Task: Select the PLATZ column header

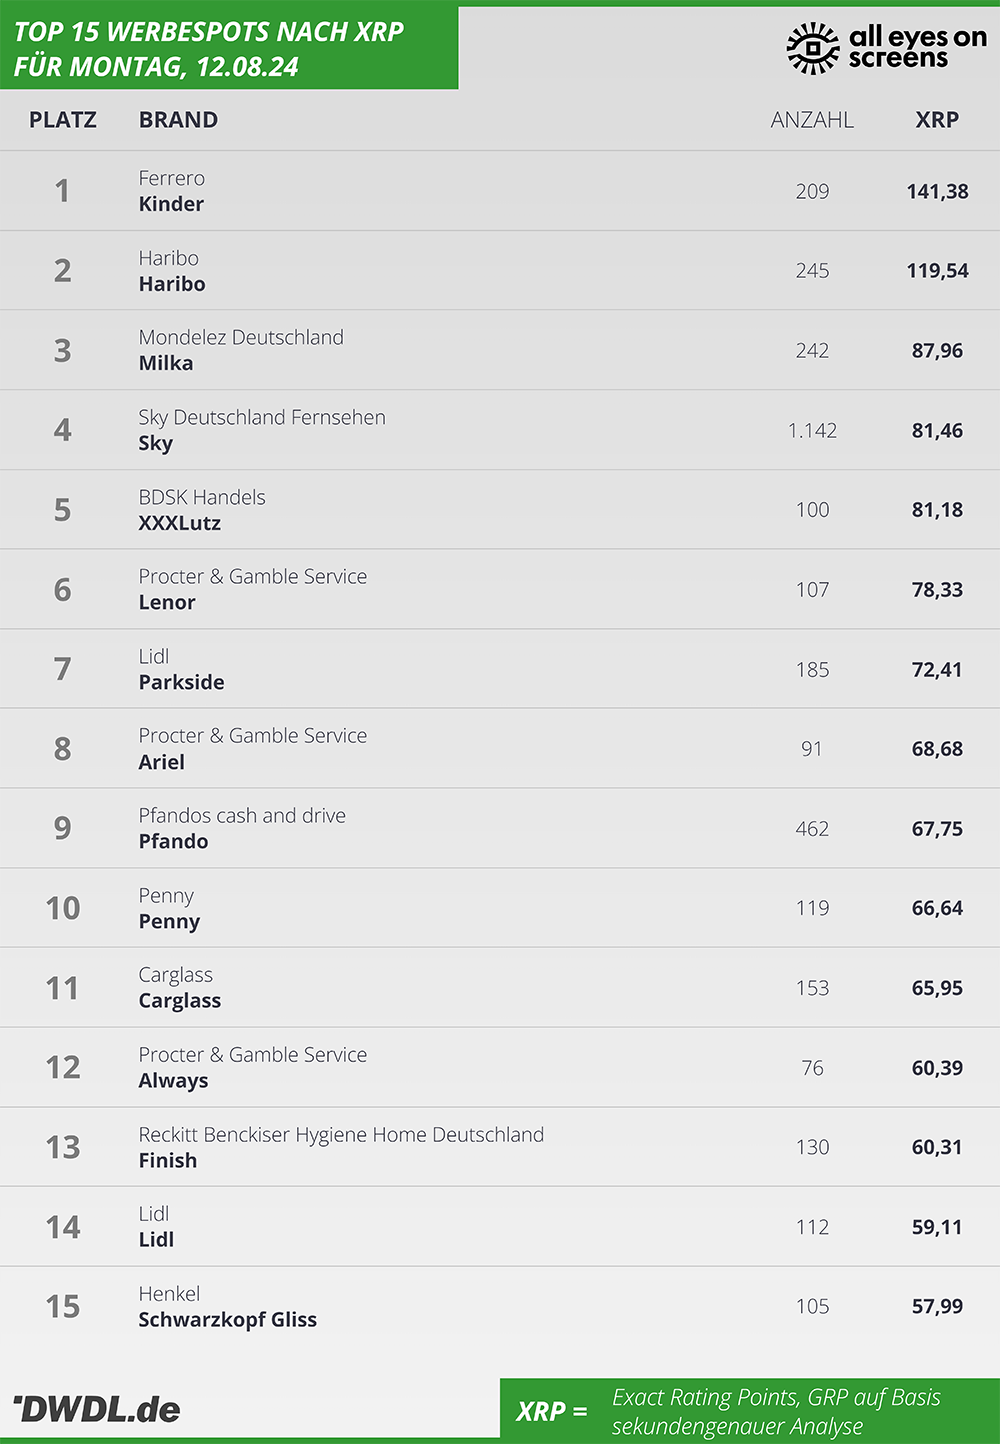Action: pyautogui.click(x=63, y=120)
